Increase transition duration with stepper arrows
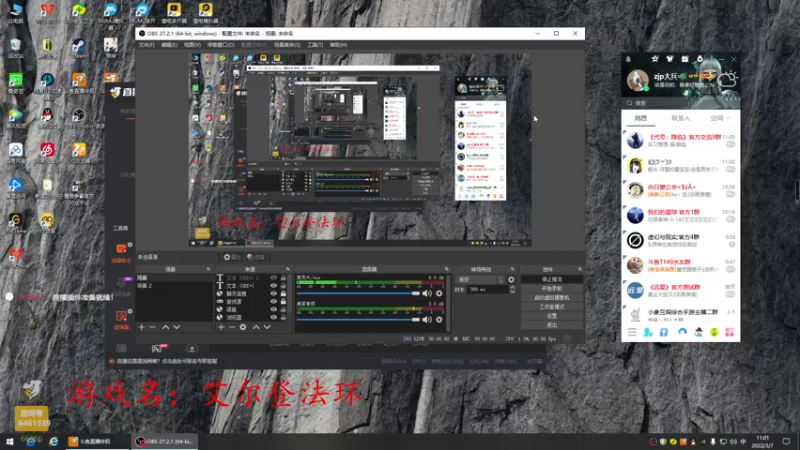The image size is (800, 450). (512, 287)
